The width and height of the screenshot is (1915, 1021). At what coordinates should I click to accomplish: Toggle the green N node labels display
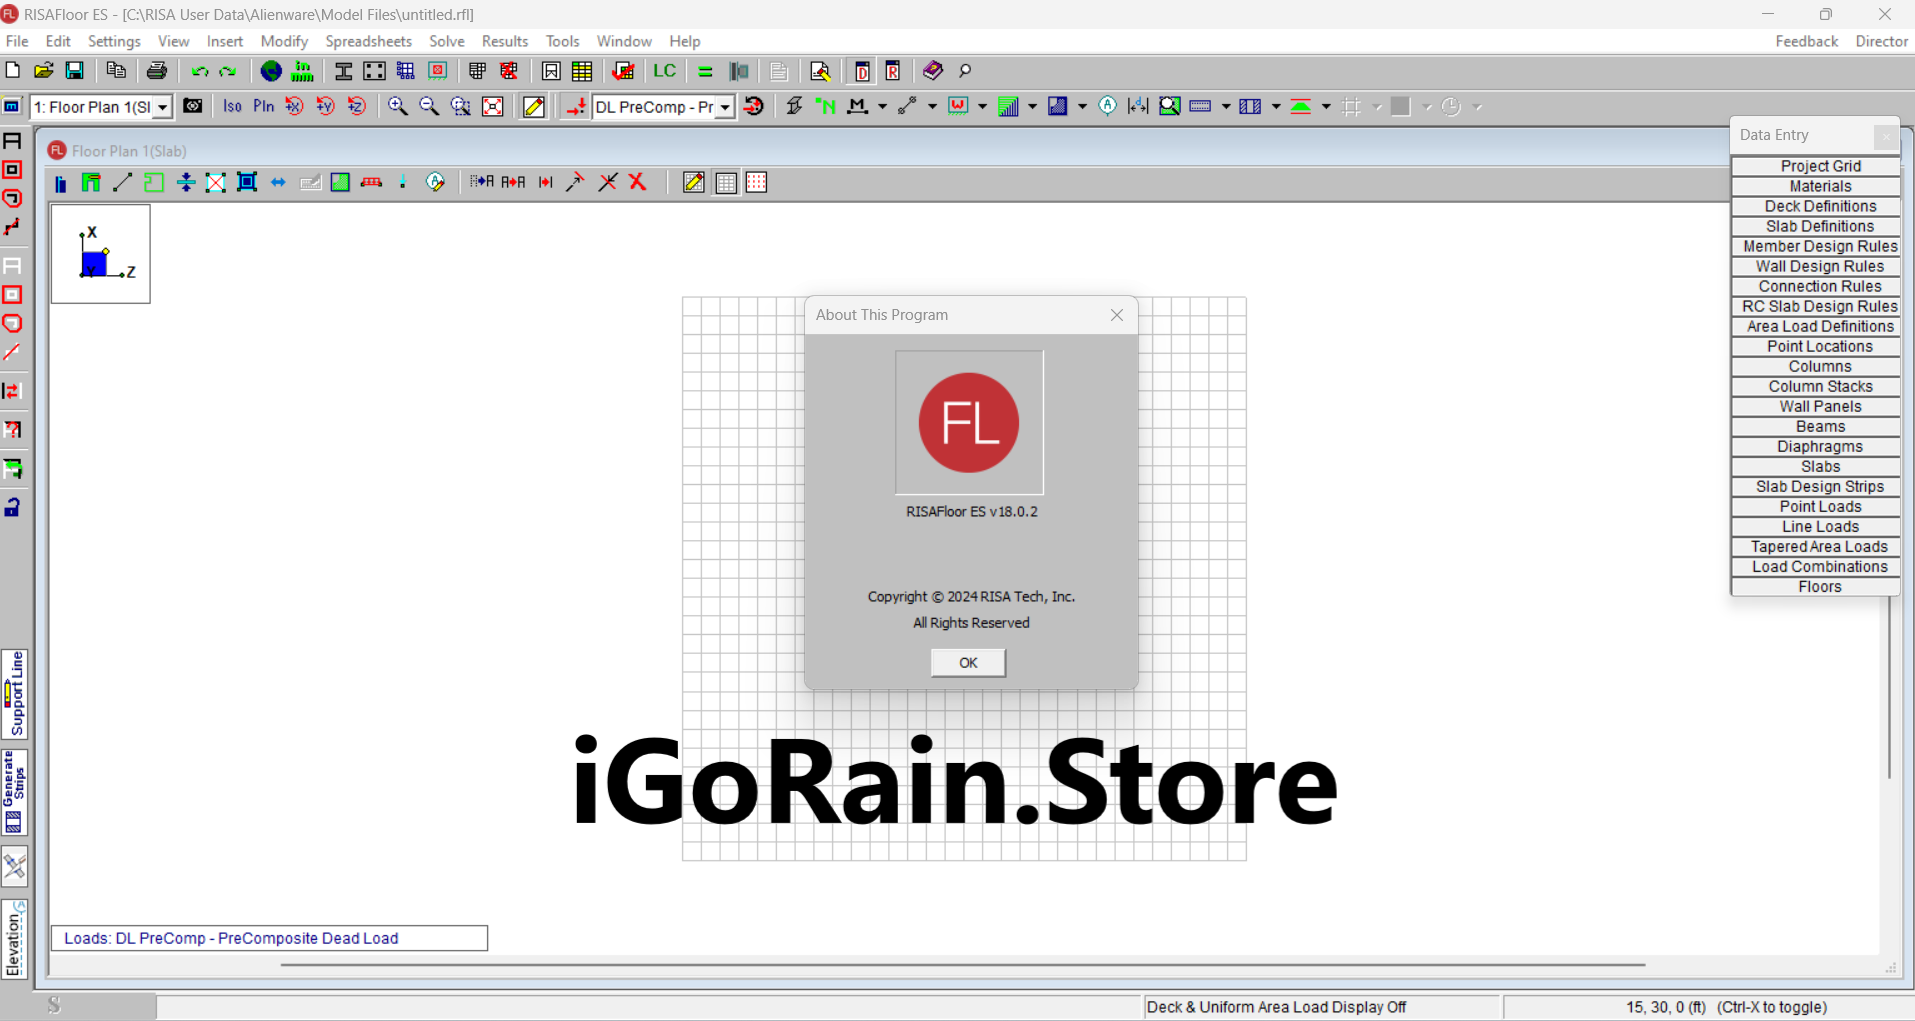coord(826,107)
